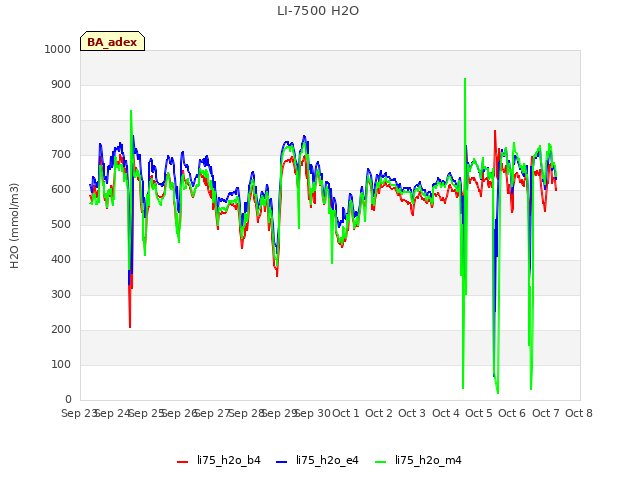640x480 pixels.
Task: Click the green spike peak near 920
Action: 465,79
